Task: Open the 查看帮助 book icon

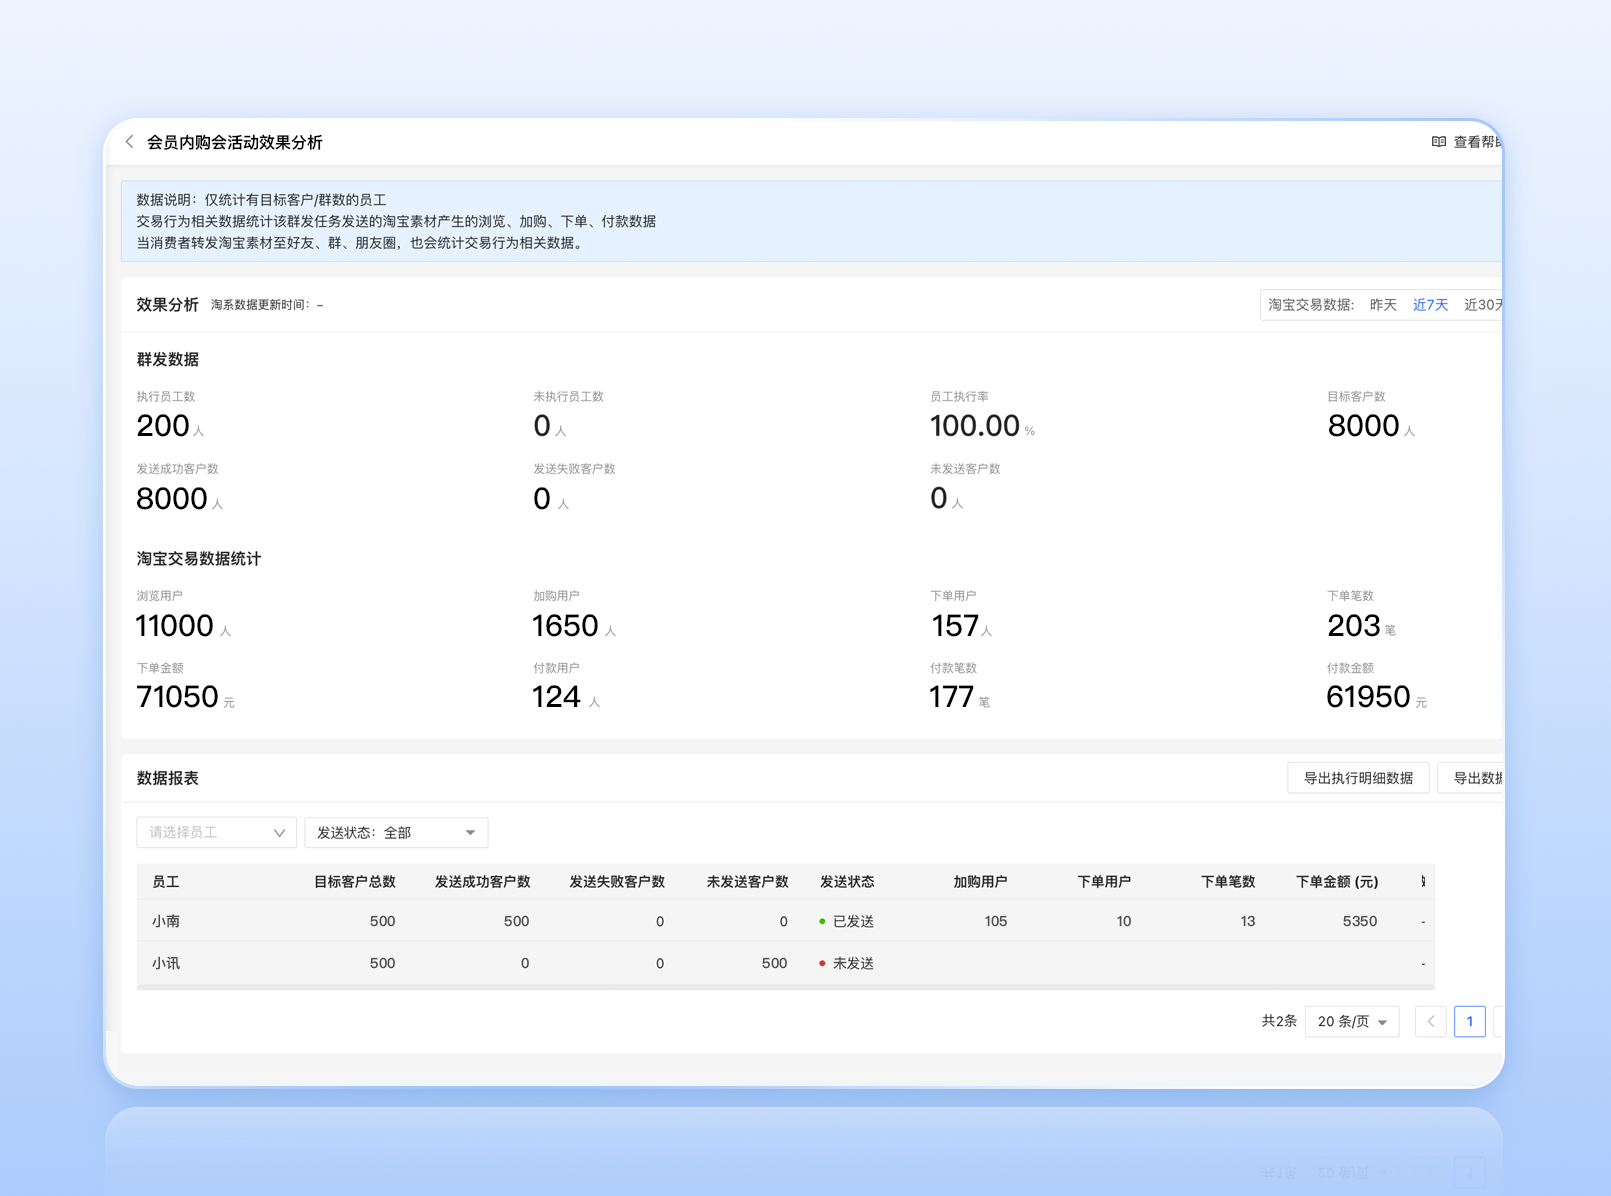Action: click(x=1438, y=142)
